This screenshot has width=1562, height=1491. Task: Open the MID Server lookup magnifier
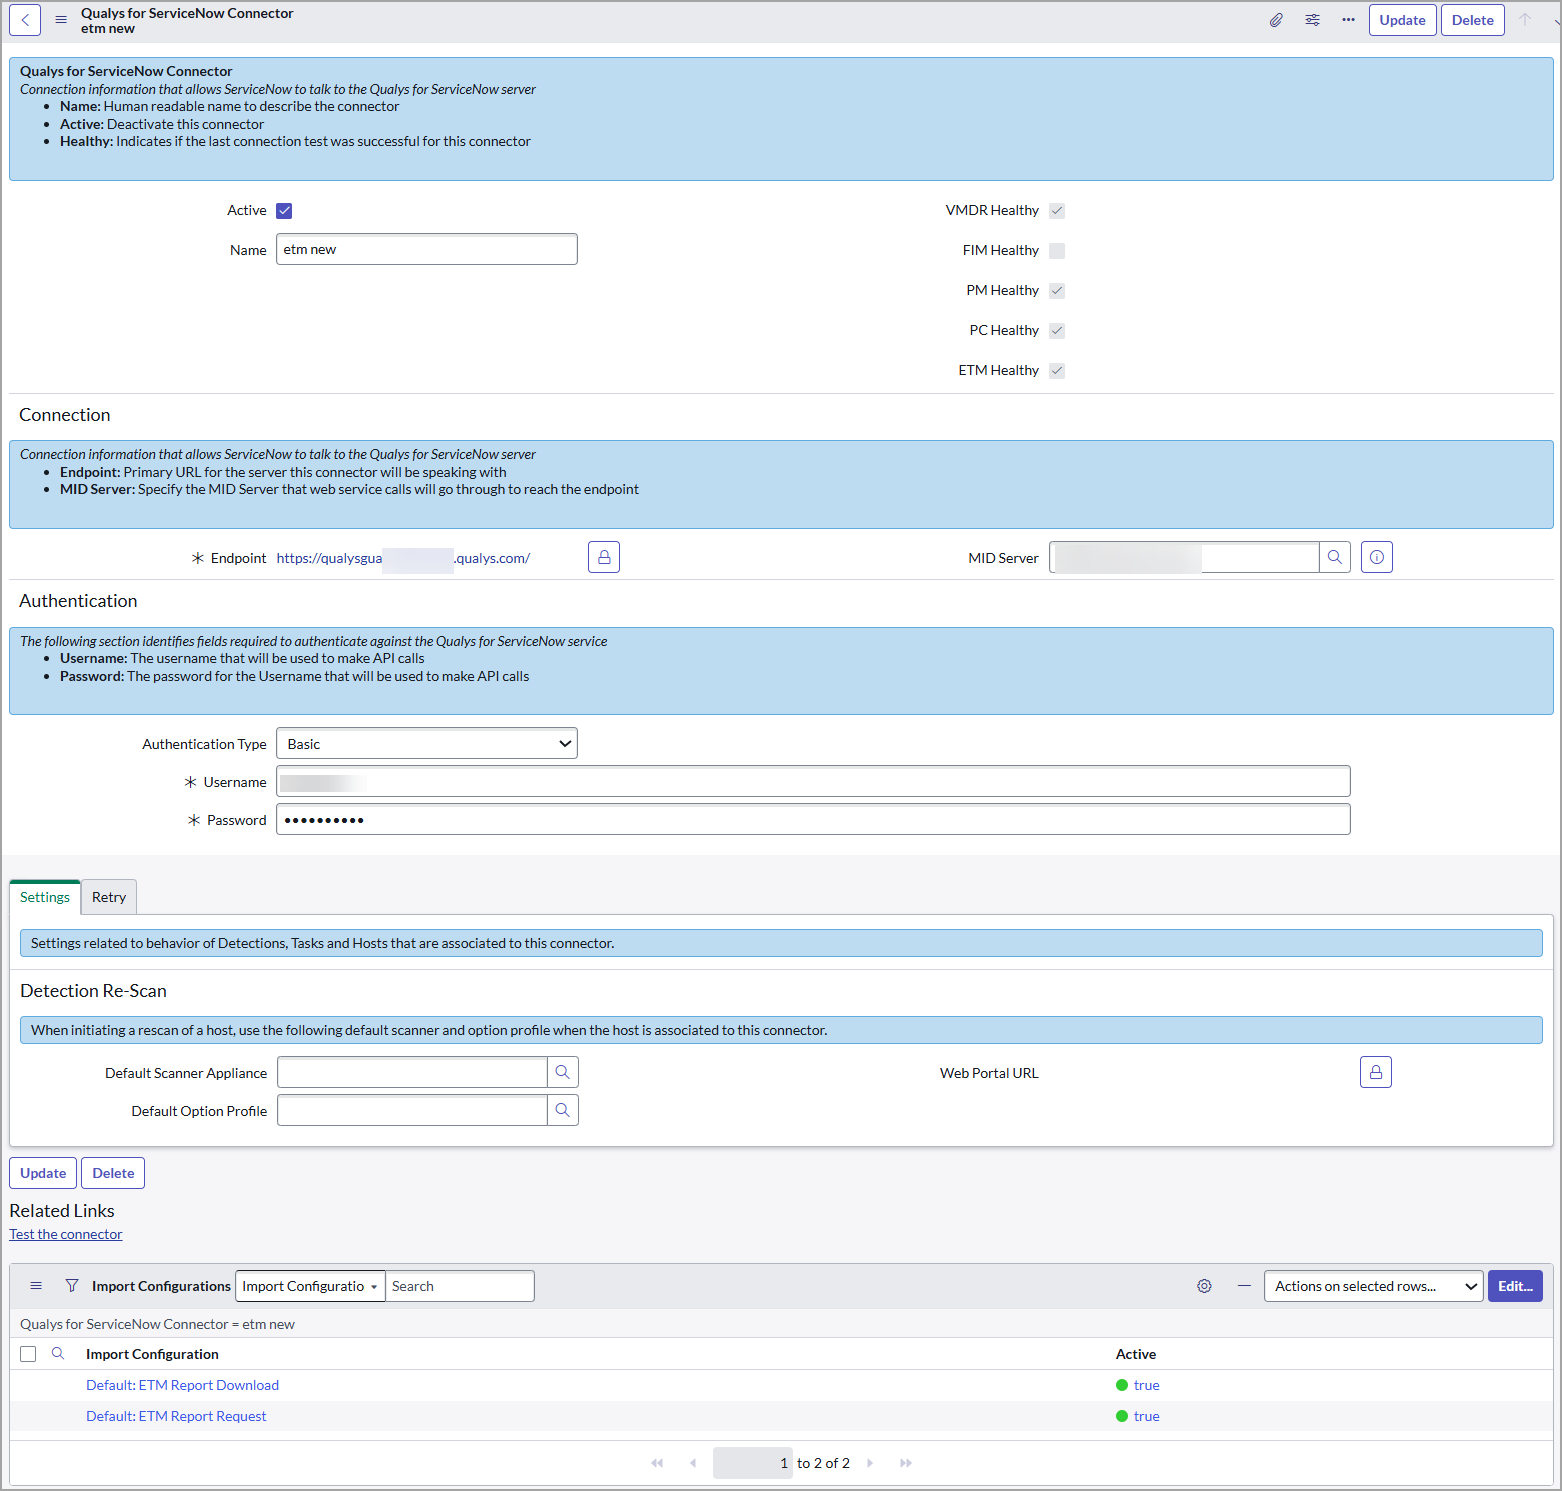pyautogui.click(x=1335, y=557)
